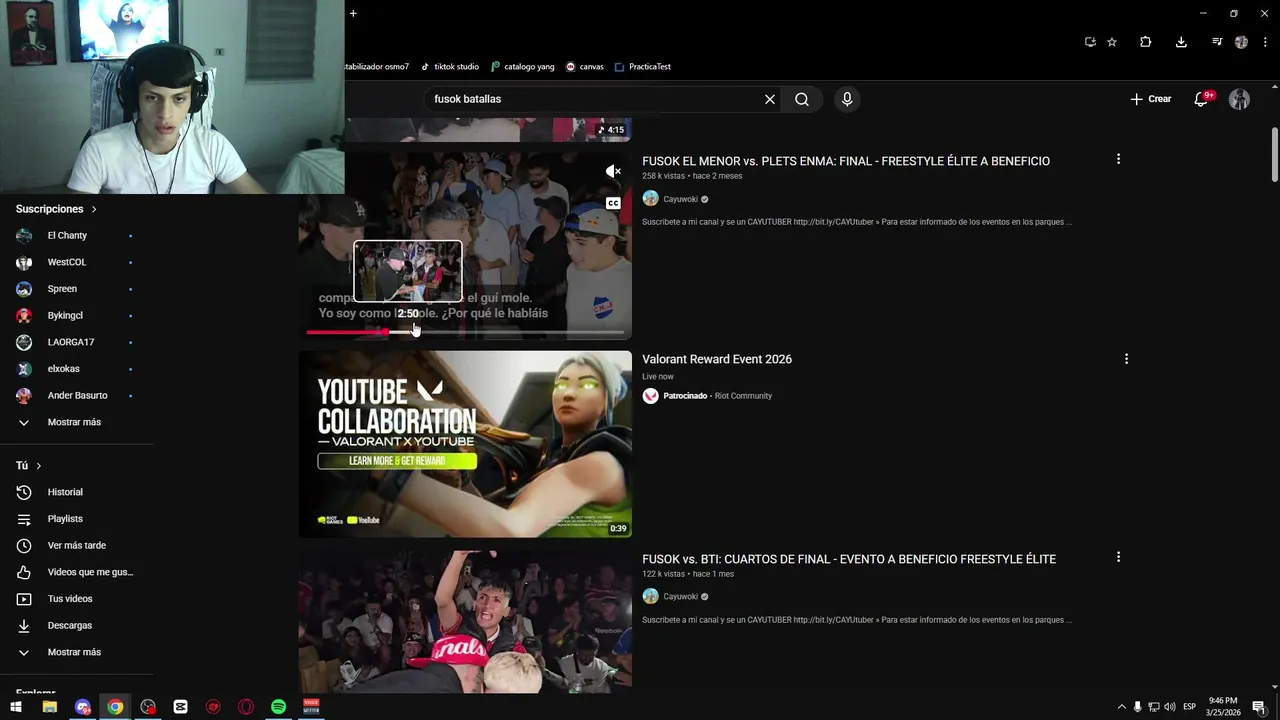Unmute the preview of FUSOK EL MENOR video
The image size is (1280, 720).
[x=613, y=172]
